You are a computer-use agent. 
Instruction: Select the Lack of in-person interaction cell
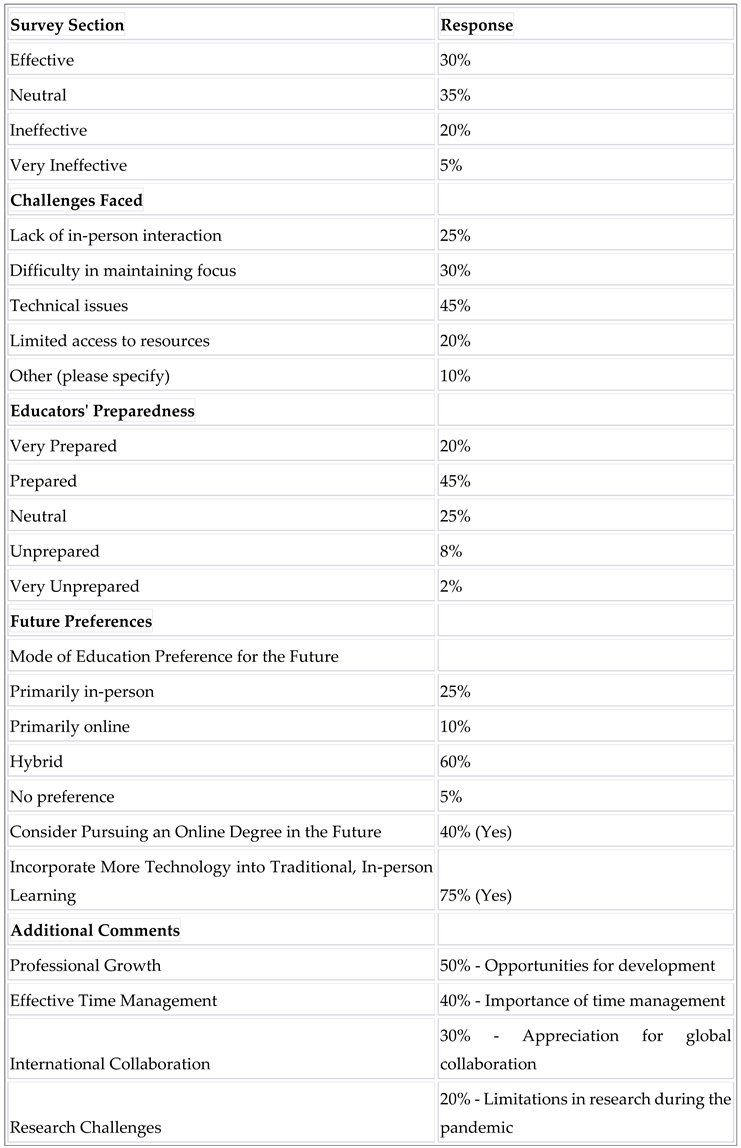(x=116, y=235)
